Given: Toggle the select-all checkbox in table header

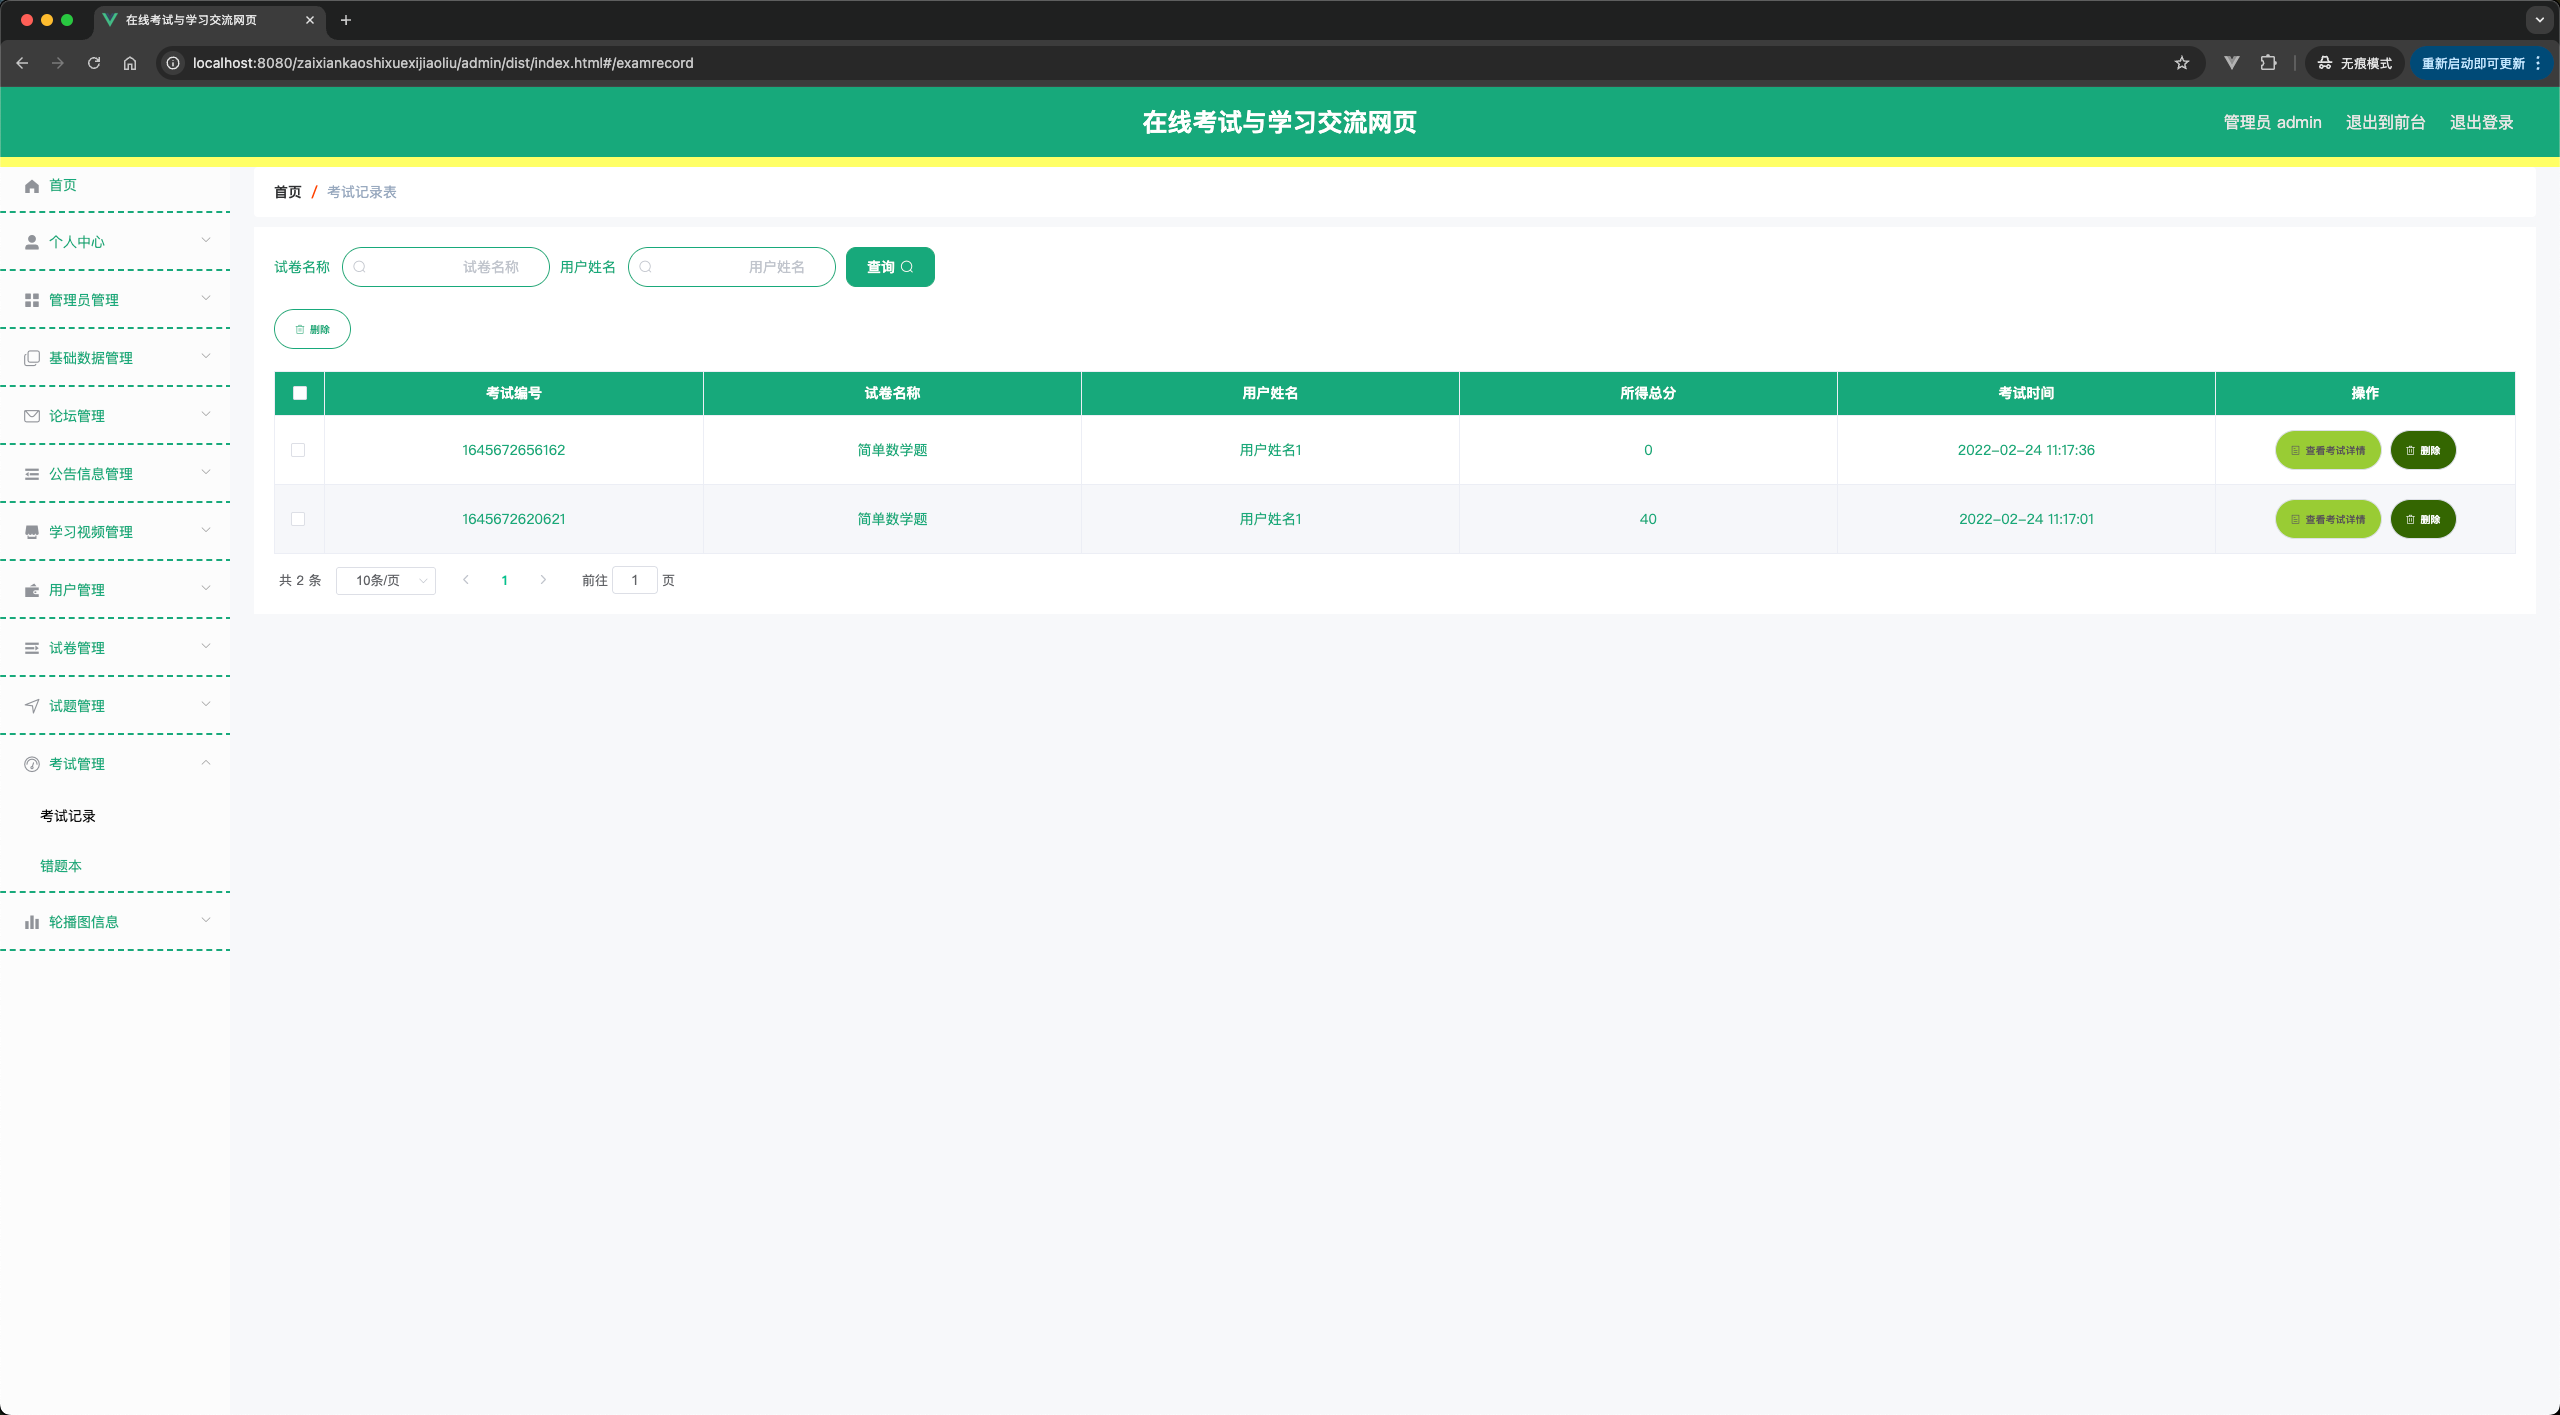Looking at the screenshot, I should (x=300, y=393).
